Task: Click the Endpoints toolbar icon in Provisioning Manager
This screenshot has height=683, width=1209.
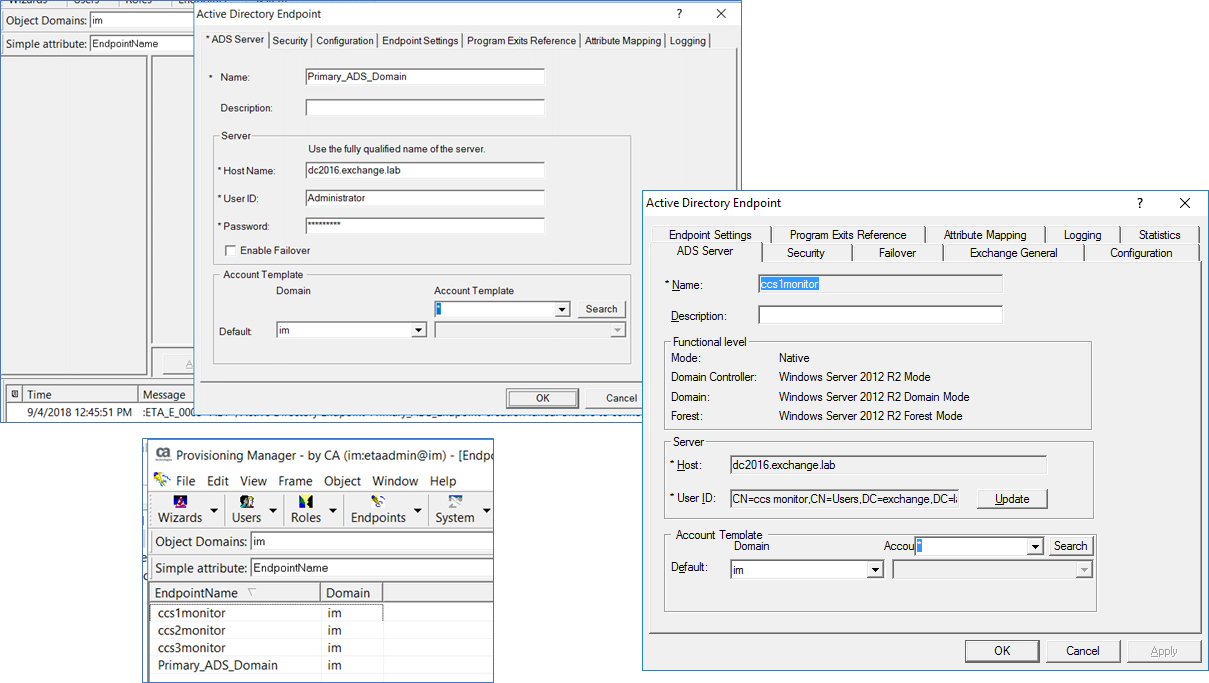Action: point(378,501)
